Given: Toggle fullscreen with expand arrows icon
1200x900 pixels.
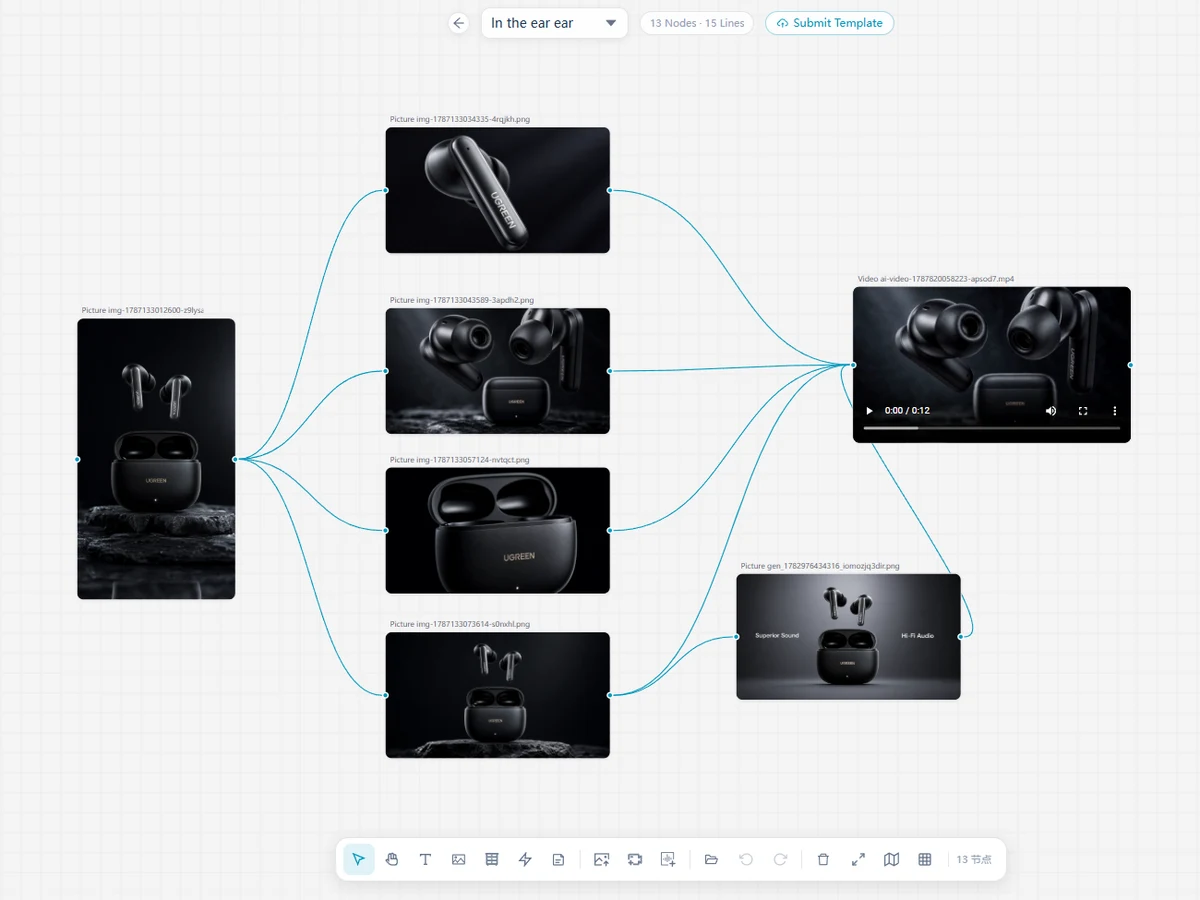Looking at the screenshot, I should 858,859.
